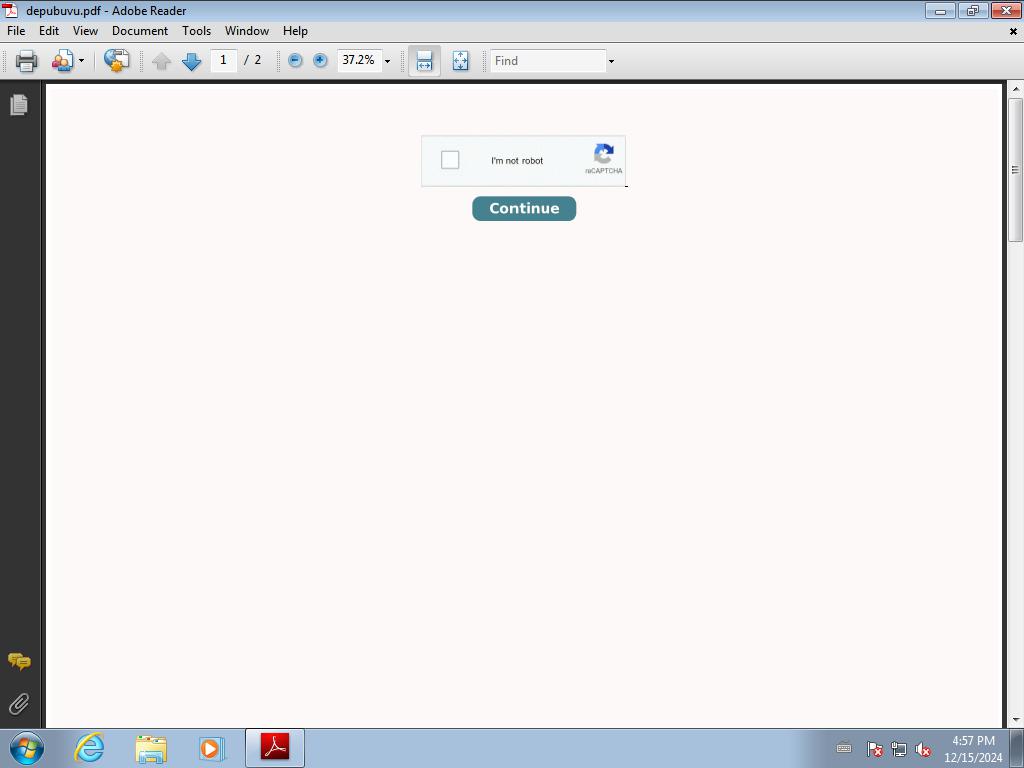Click the globe web conference icon

(117, 61)
